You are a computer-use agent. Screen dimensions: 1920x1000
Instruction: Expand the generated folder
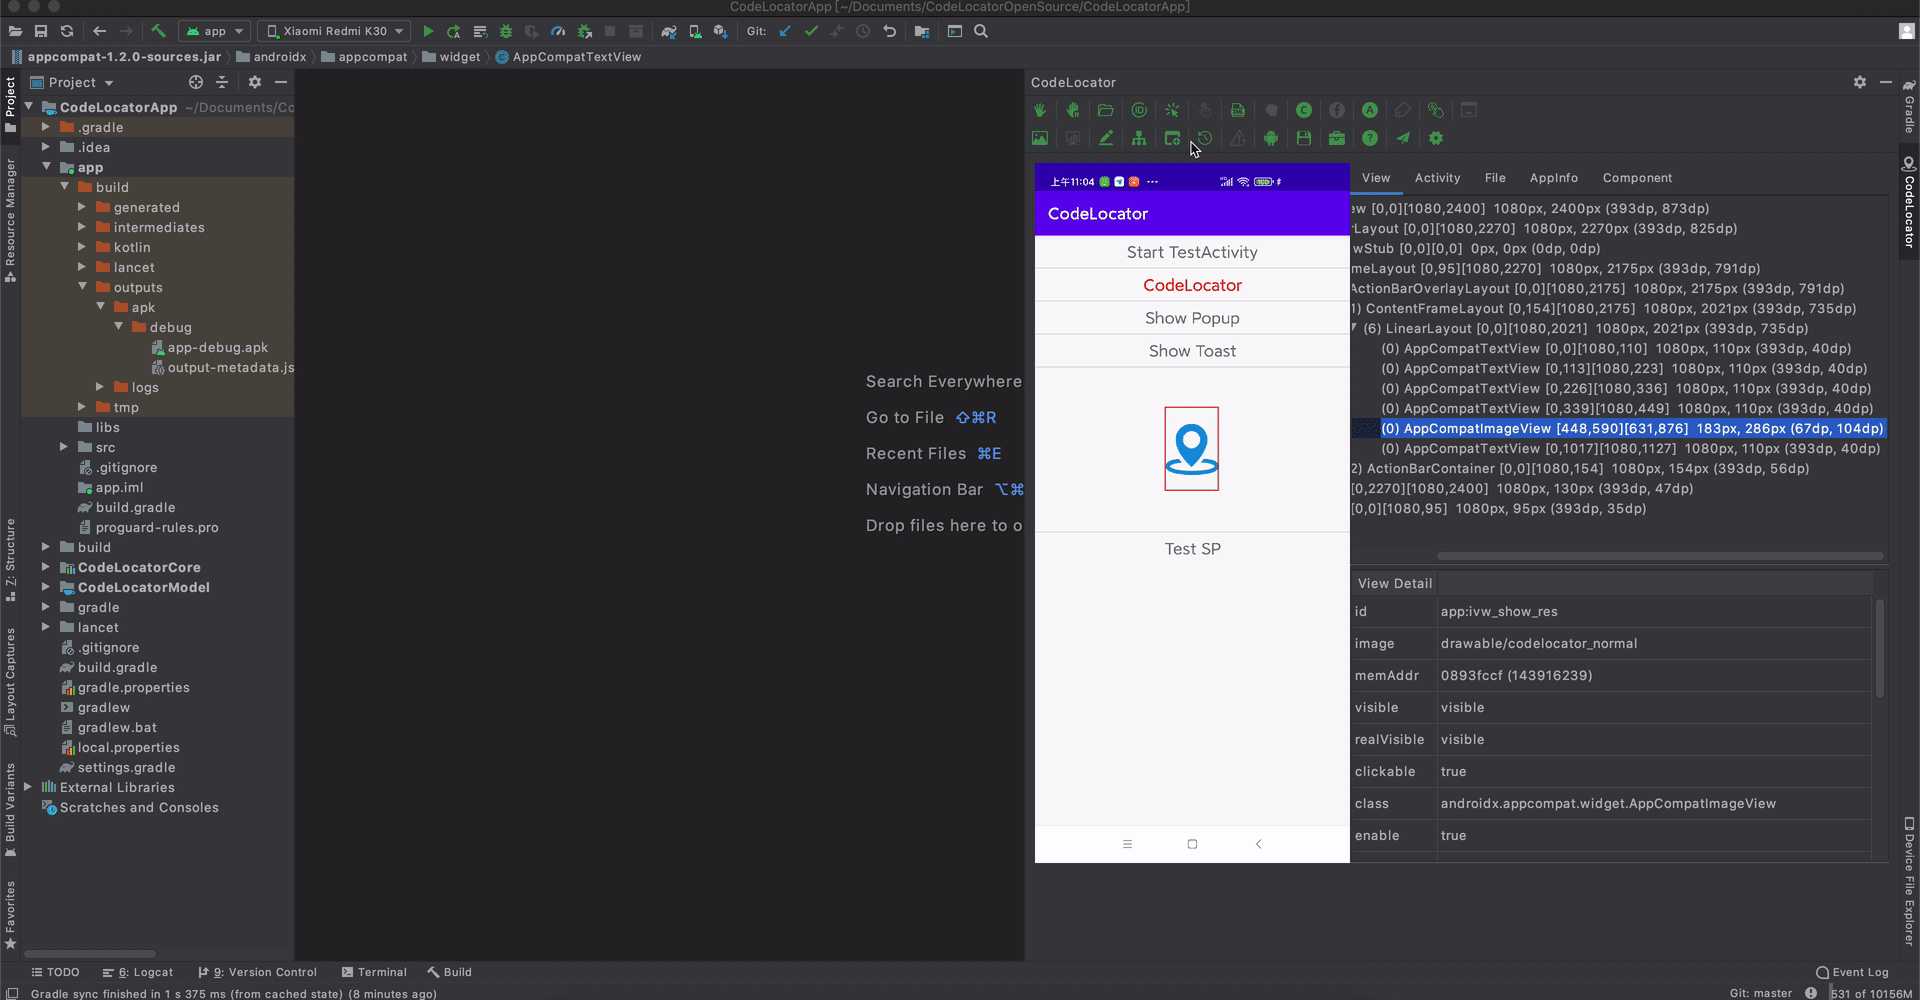click(x=82, y=207)
